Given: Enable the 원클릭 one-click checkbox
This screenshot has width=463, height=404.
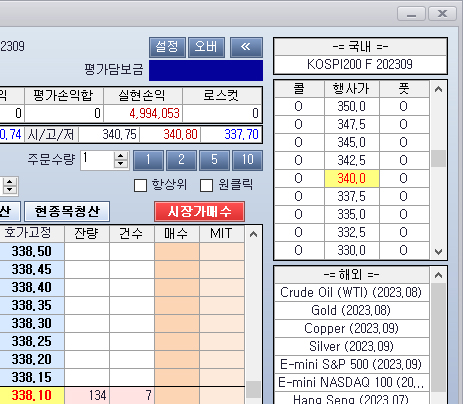Looking at the screenshot, I should pyautogui.click(x=206, y=185).
